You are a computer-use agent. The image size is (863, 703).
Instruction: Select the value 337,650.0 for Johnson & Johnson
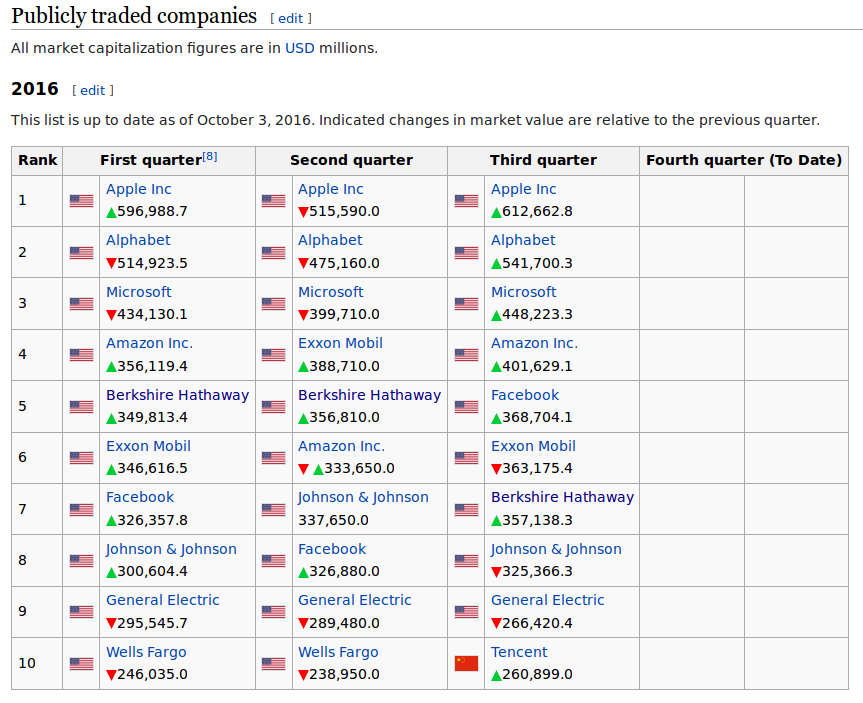click(334, 520)
